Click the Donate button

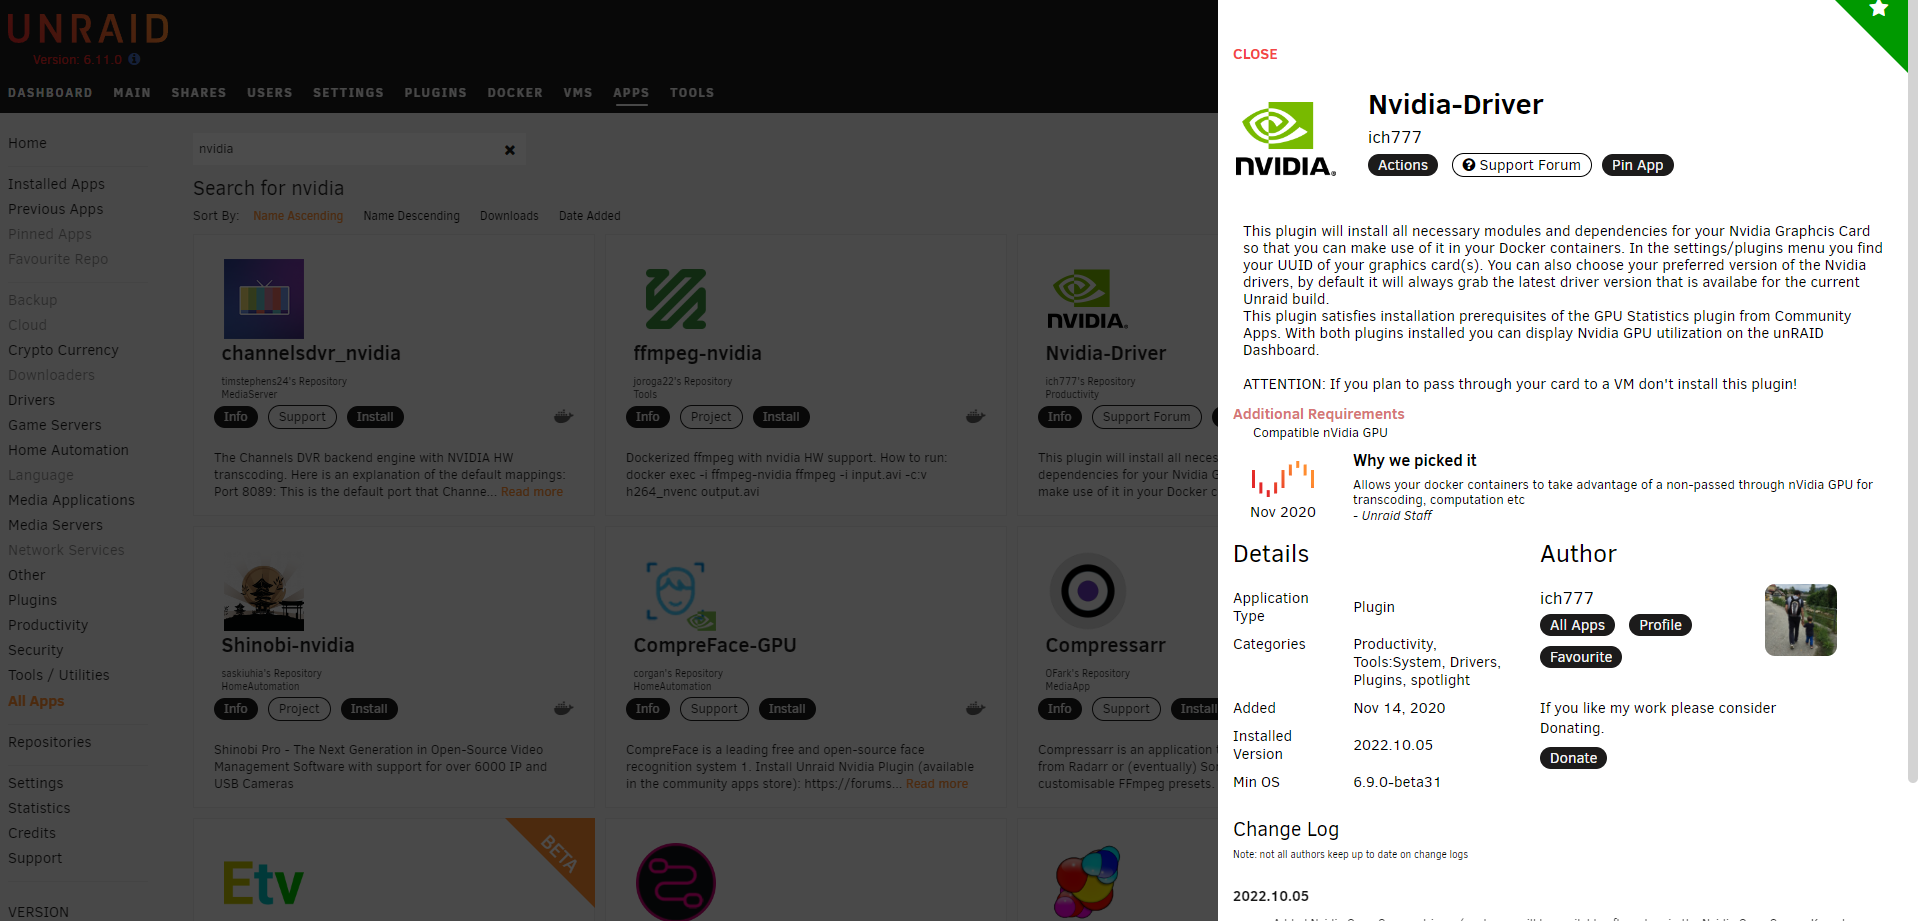pyautogui.click(x=1573, y=758)
